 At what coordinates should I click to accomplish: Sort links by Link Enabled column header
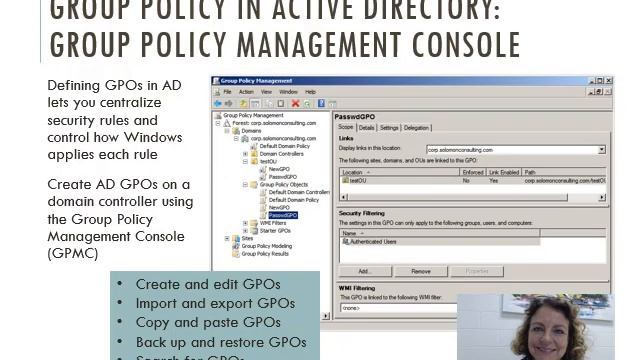coord(504,172)
